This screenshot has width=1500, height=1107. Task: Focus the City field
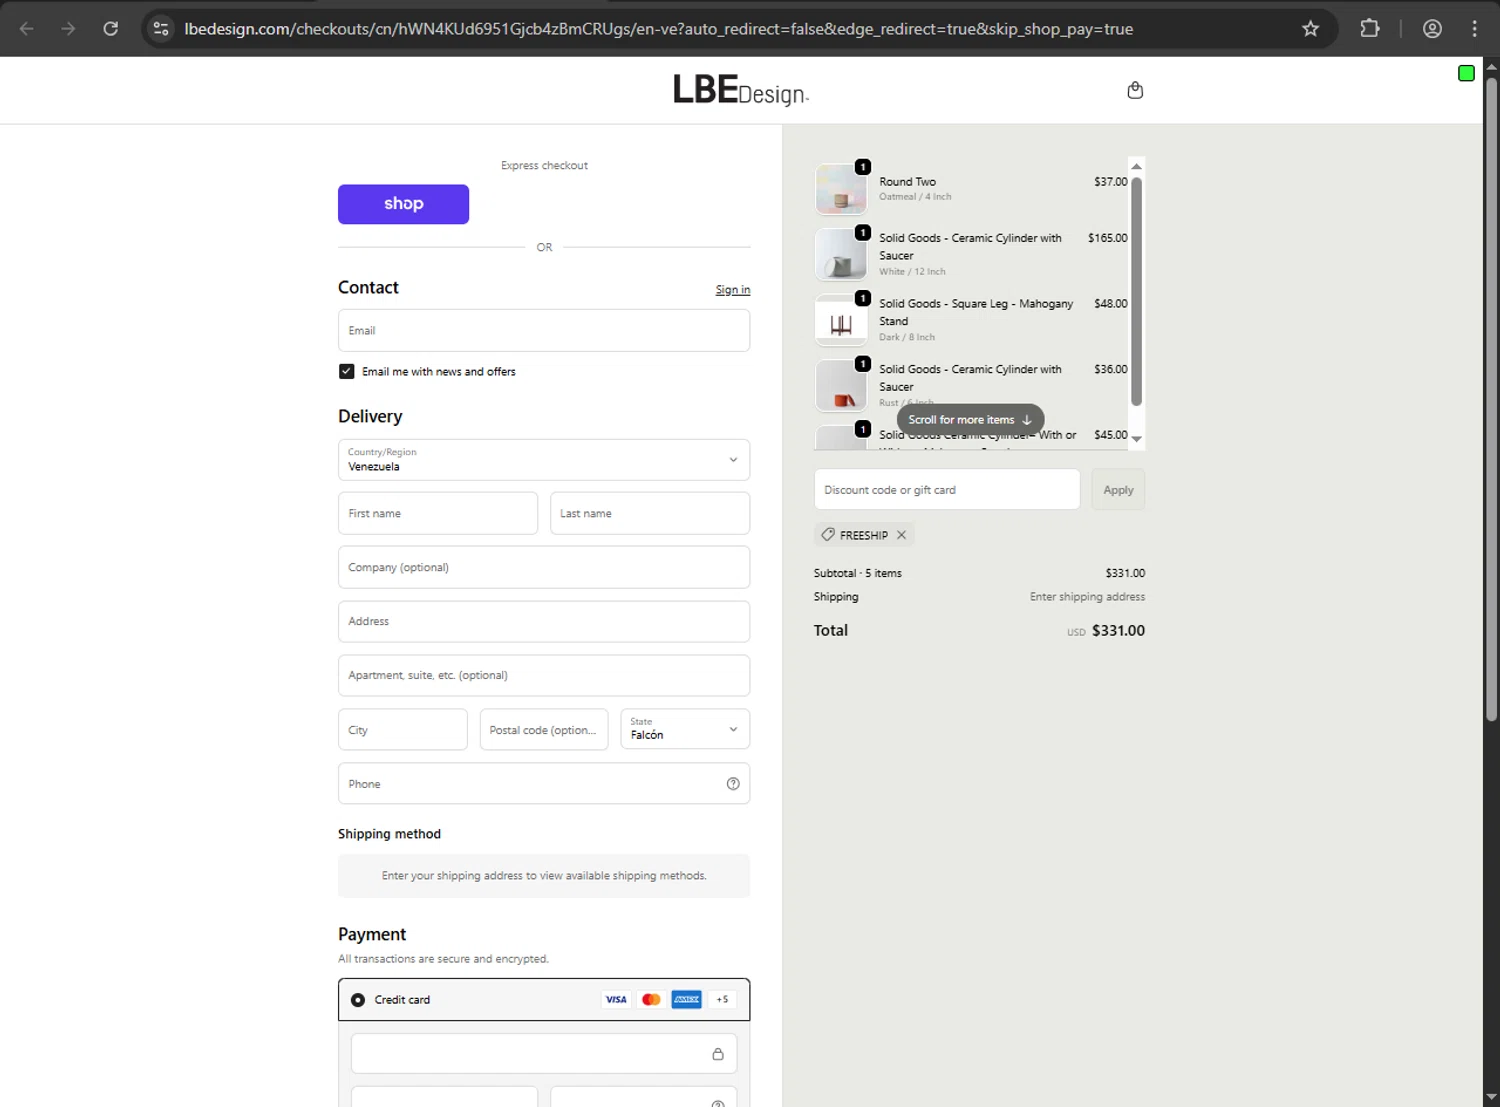coord(403,729)
